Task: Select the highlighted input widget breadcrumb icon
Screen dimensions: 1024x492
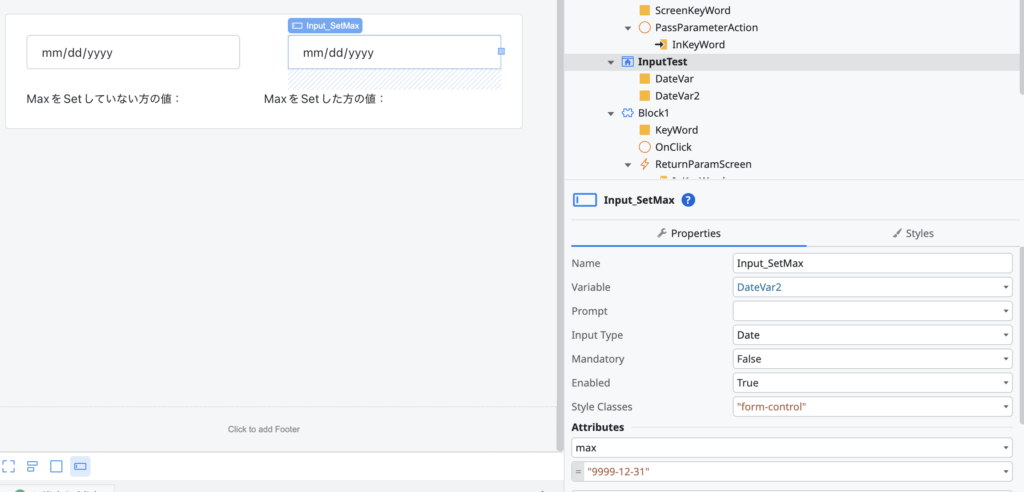Action: click(x=81, y=466)
